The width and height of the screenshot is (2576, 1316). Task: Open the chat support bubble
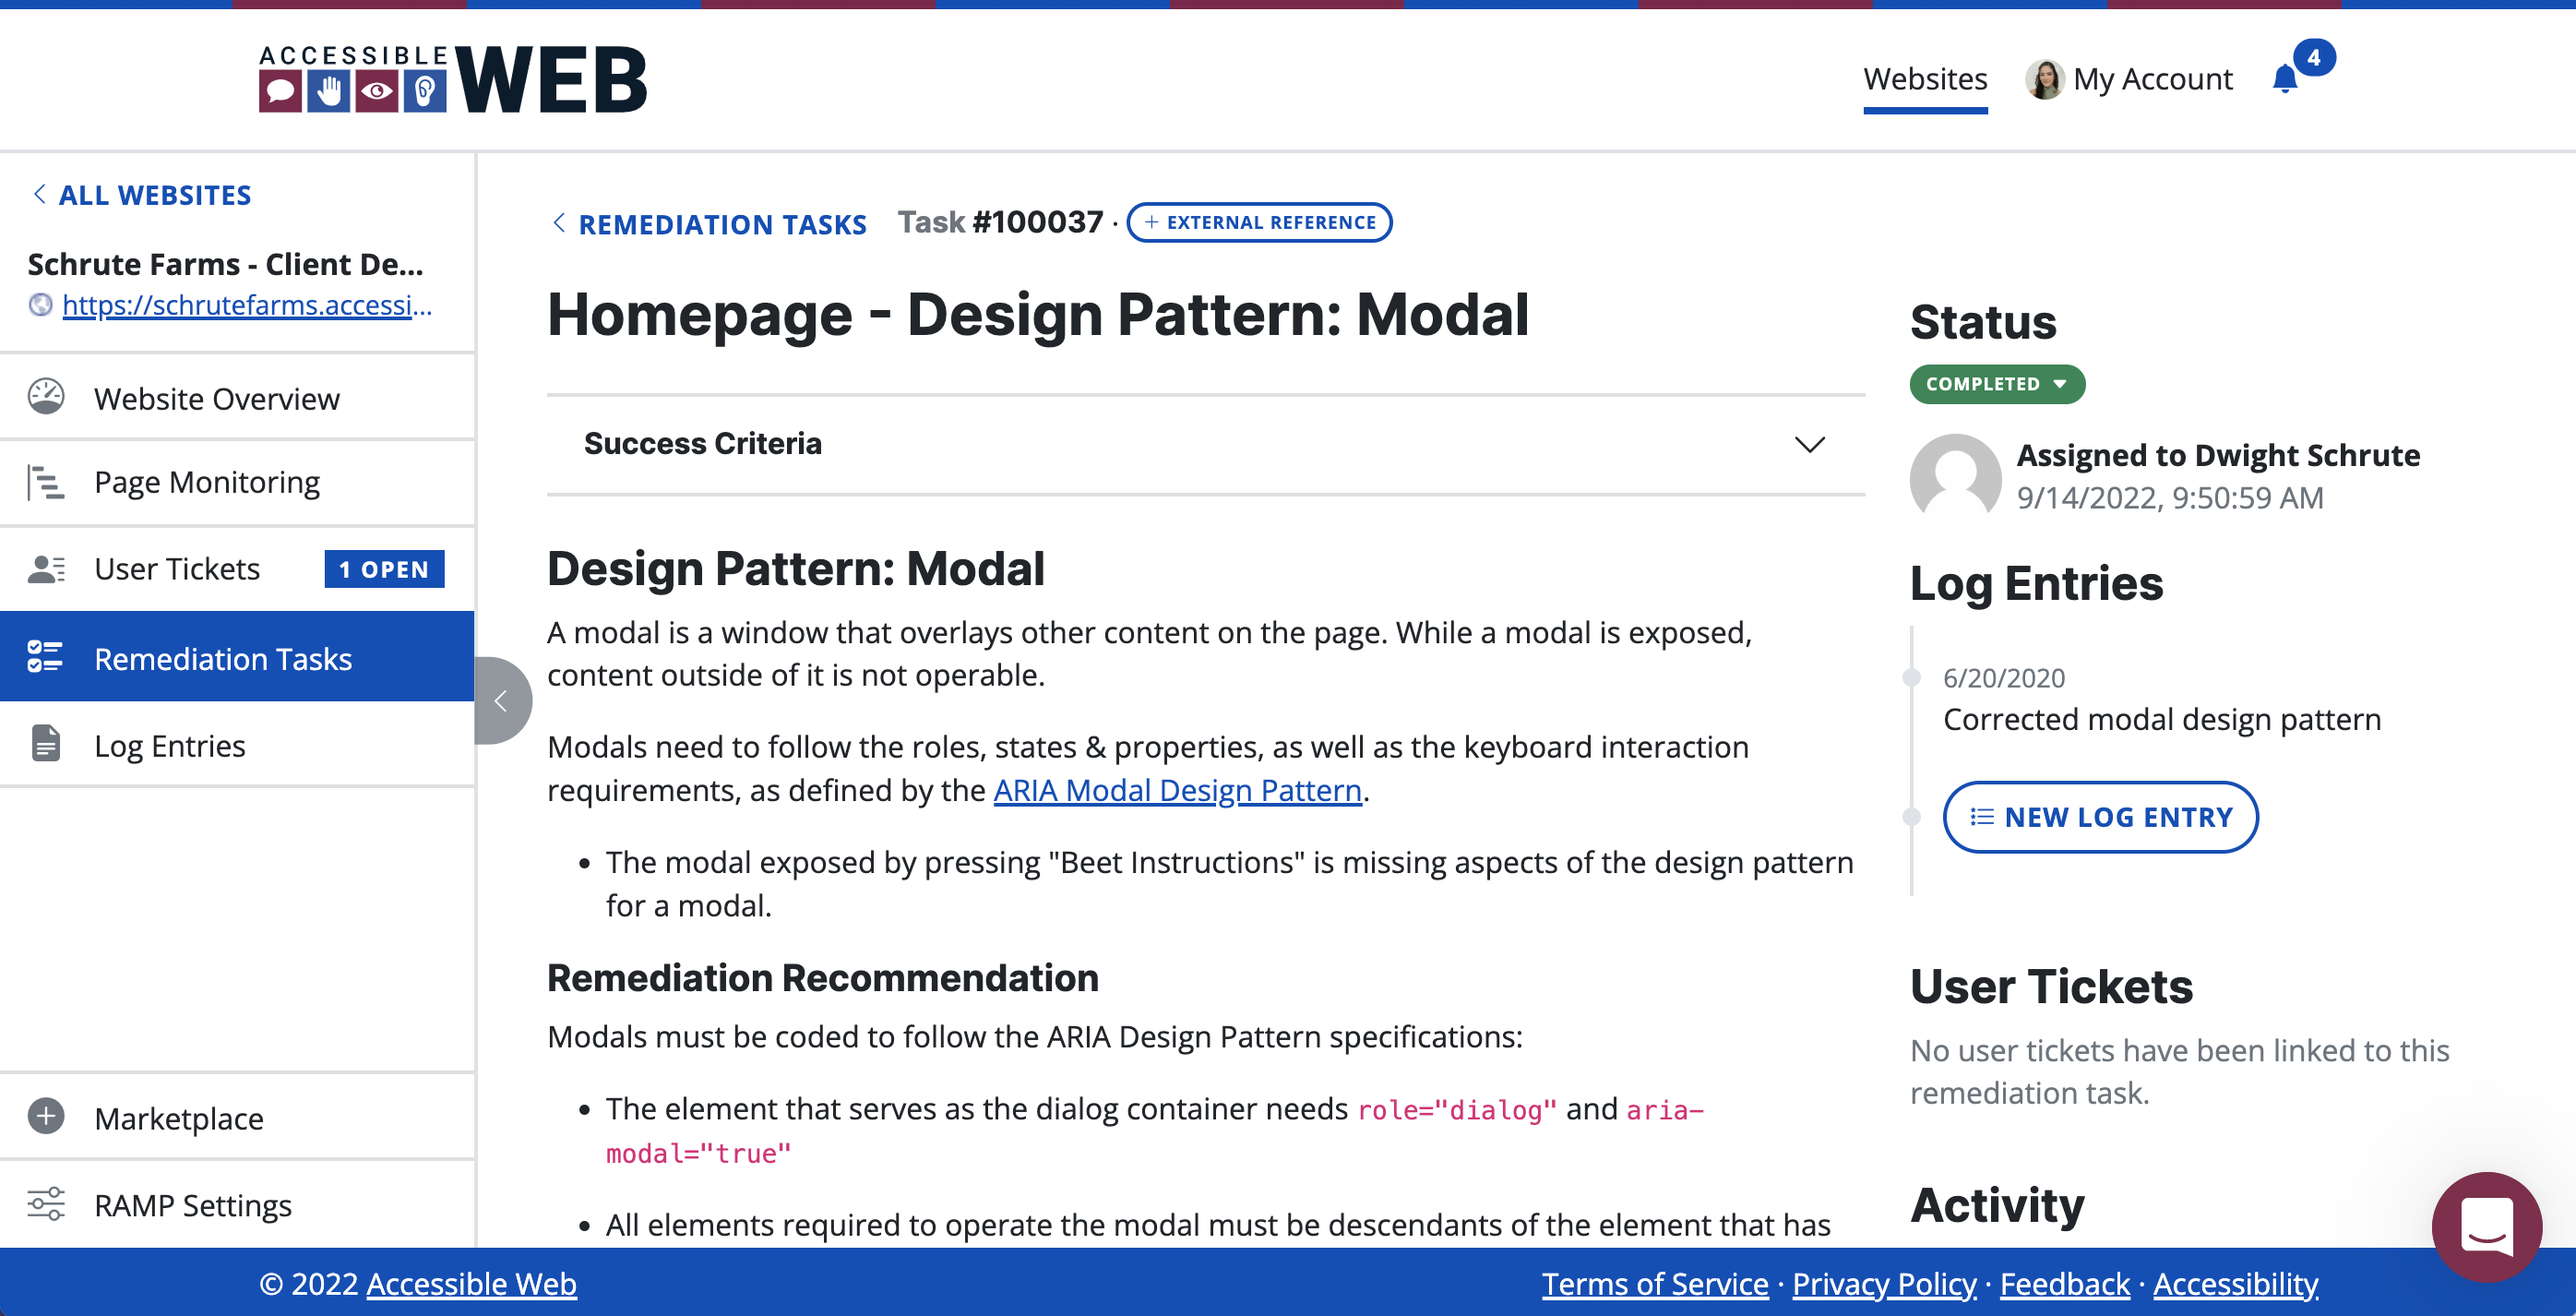(2487, 1227)
